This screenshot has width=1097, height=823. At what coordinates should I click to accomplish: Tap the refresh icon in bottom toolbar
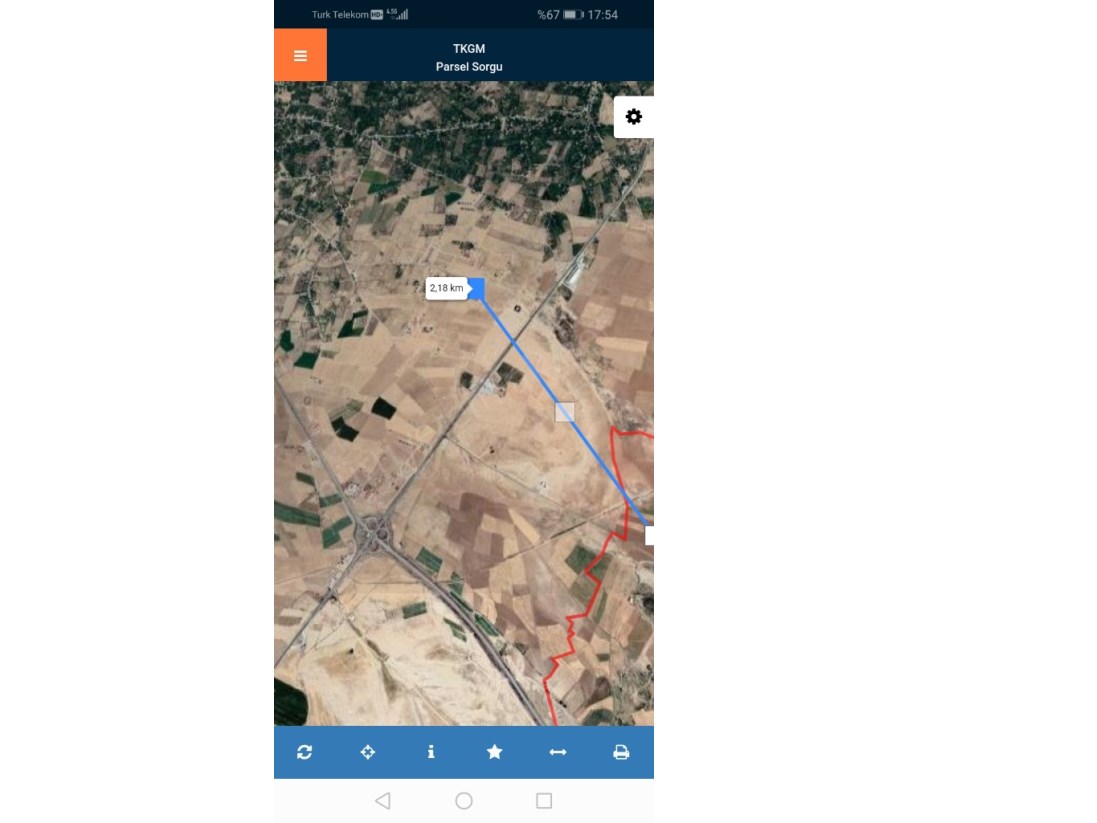point(304,752)
